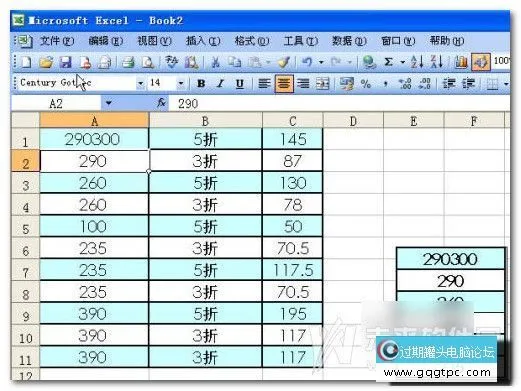
Task: Open the 格式 (Format) menu
Action: [252, 41]
